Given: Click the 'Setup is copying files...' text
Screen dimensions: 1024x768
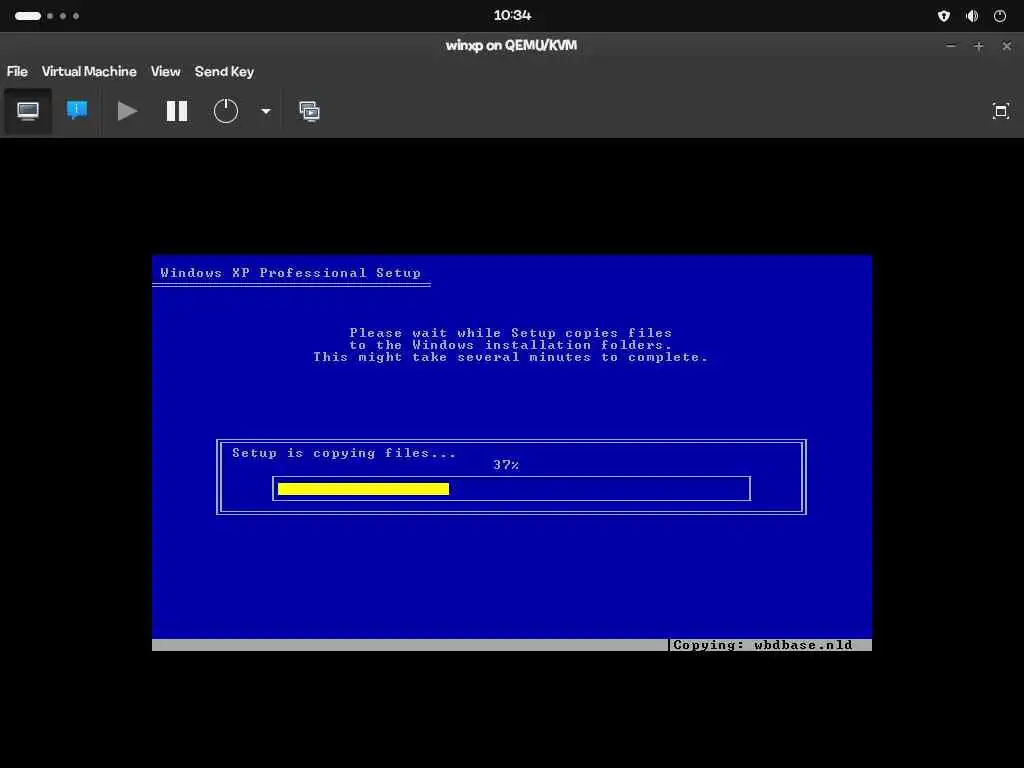Looking at the screenshot, I should [x=344, y=453].
